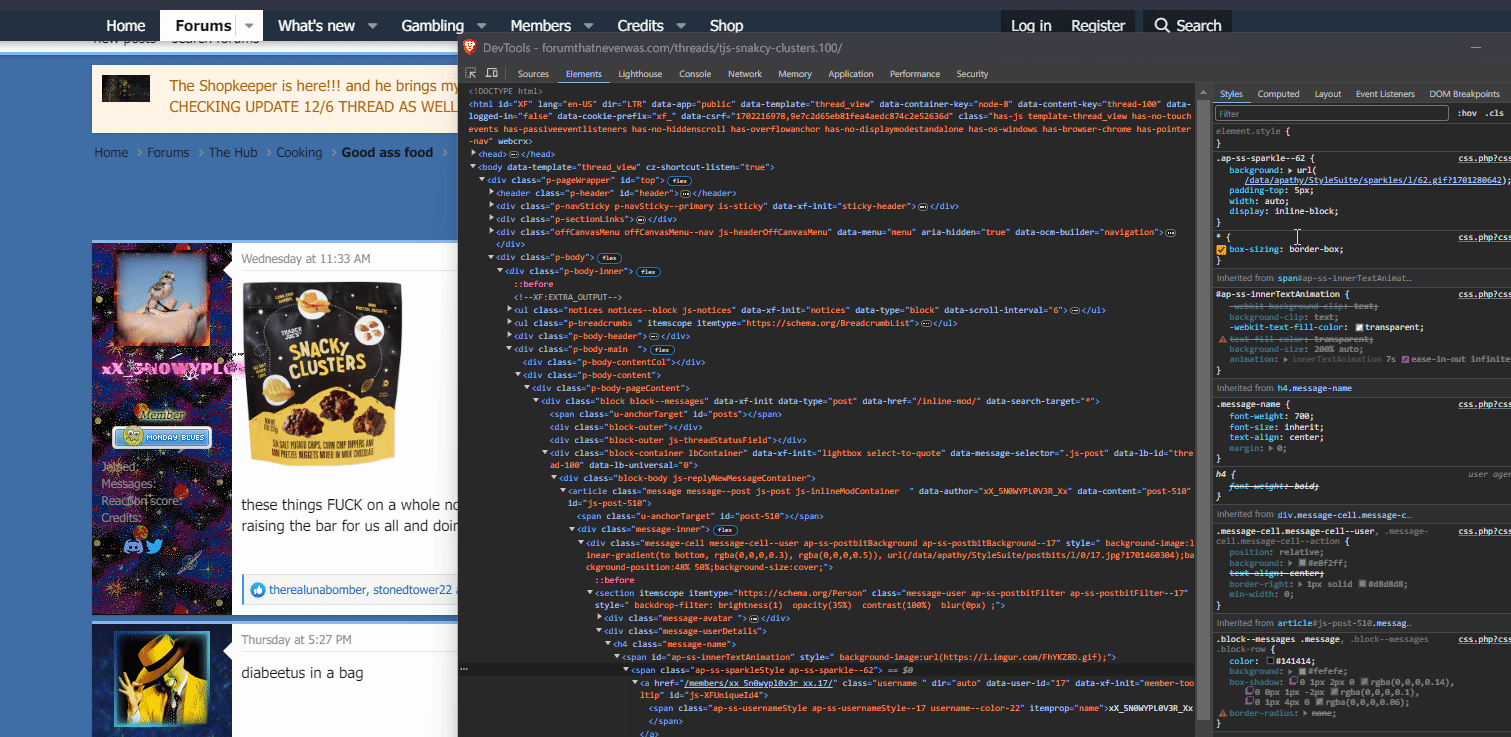Click the Twitter bird icon

pos(154,546)
